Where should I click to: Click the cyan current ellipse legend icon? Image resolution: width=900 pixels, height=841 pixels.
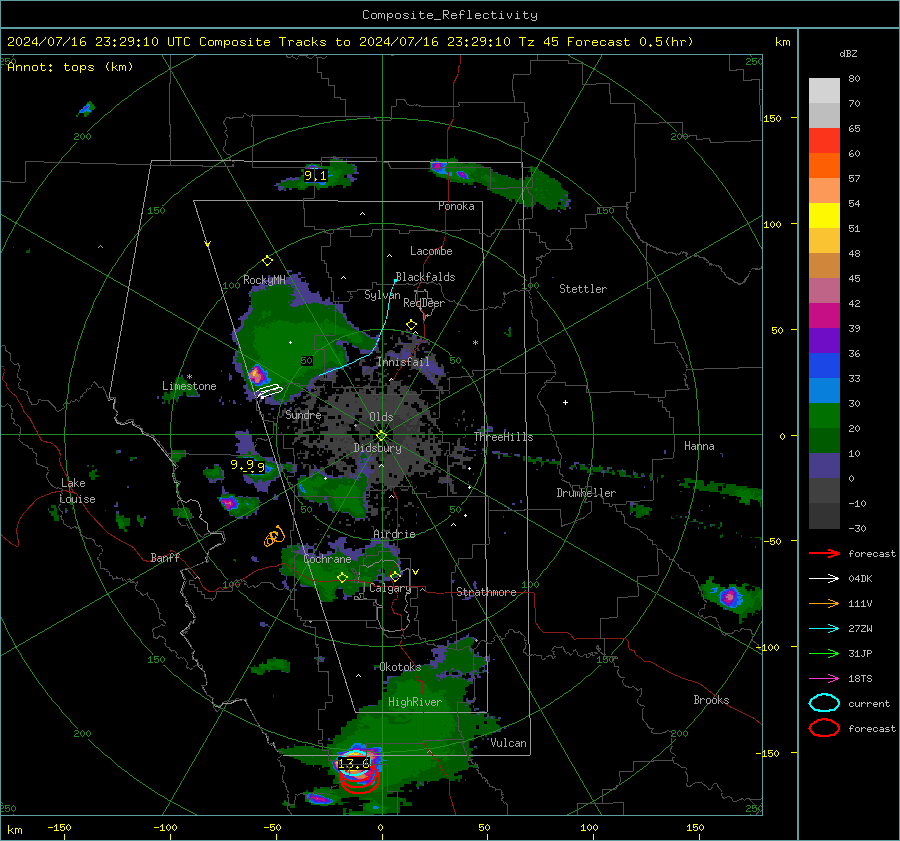click(x=824, y=703)
